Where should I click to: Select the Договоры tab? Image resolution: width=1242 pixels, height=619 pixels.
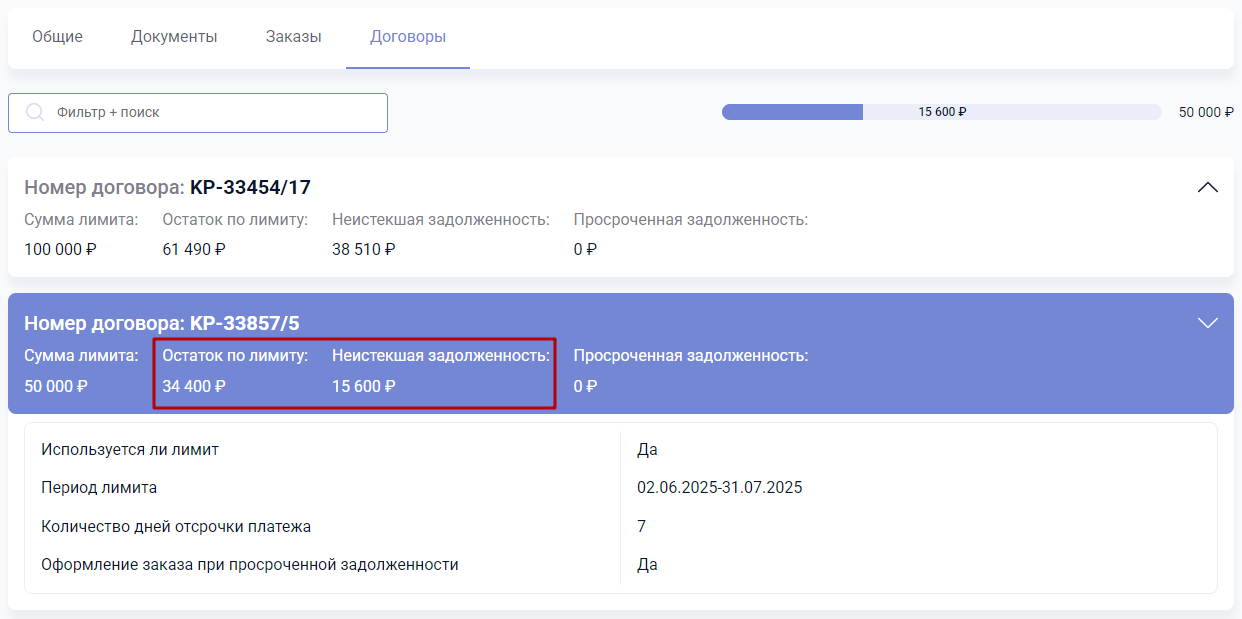pyautogui.click(x=408, y=37)
